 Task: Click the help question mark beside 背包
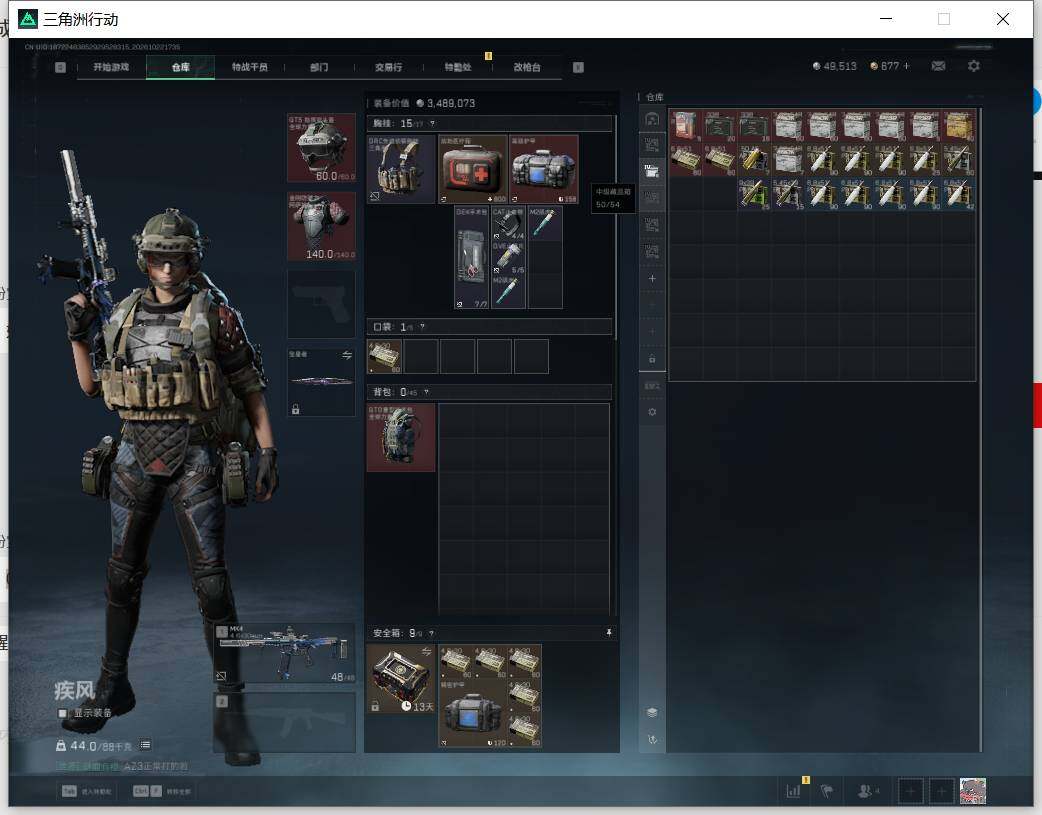426,392
